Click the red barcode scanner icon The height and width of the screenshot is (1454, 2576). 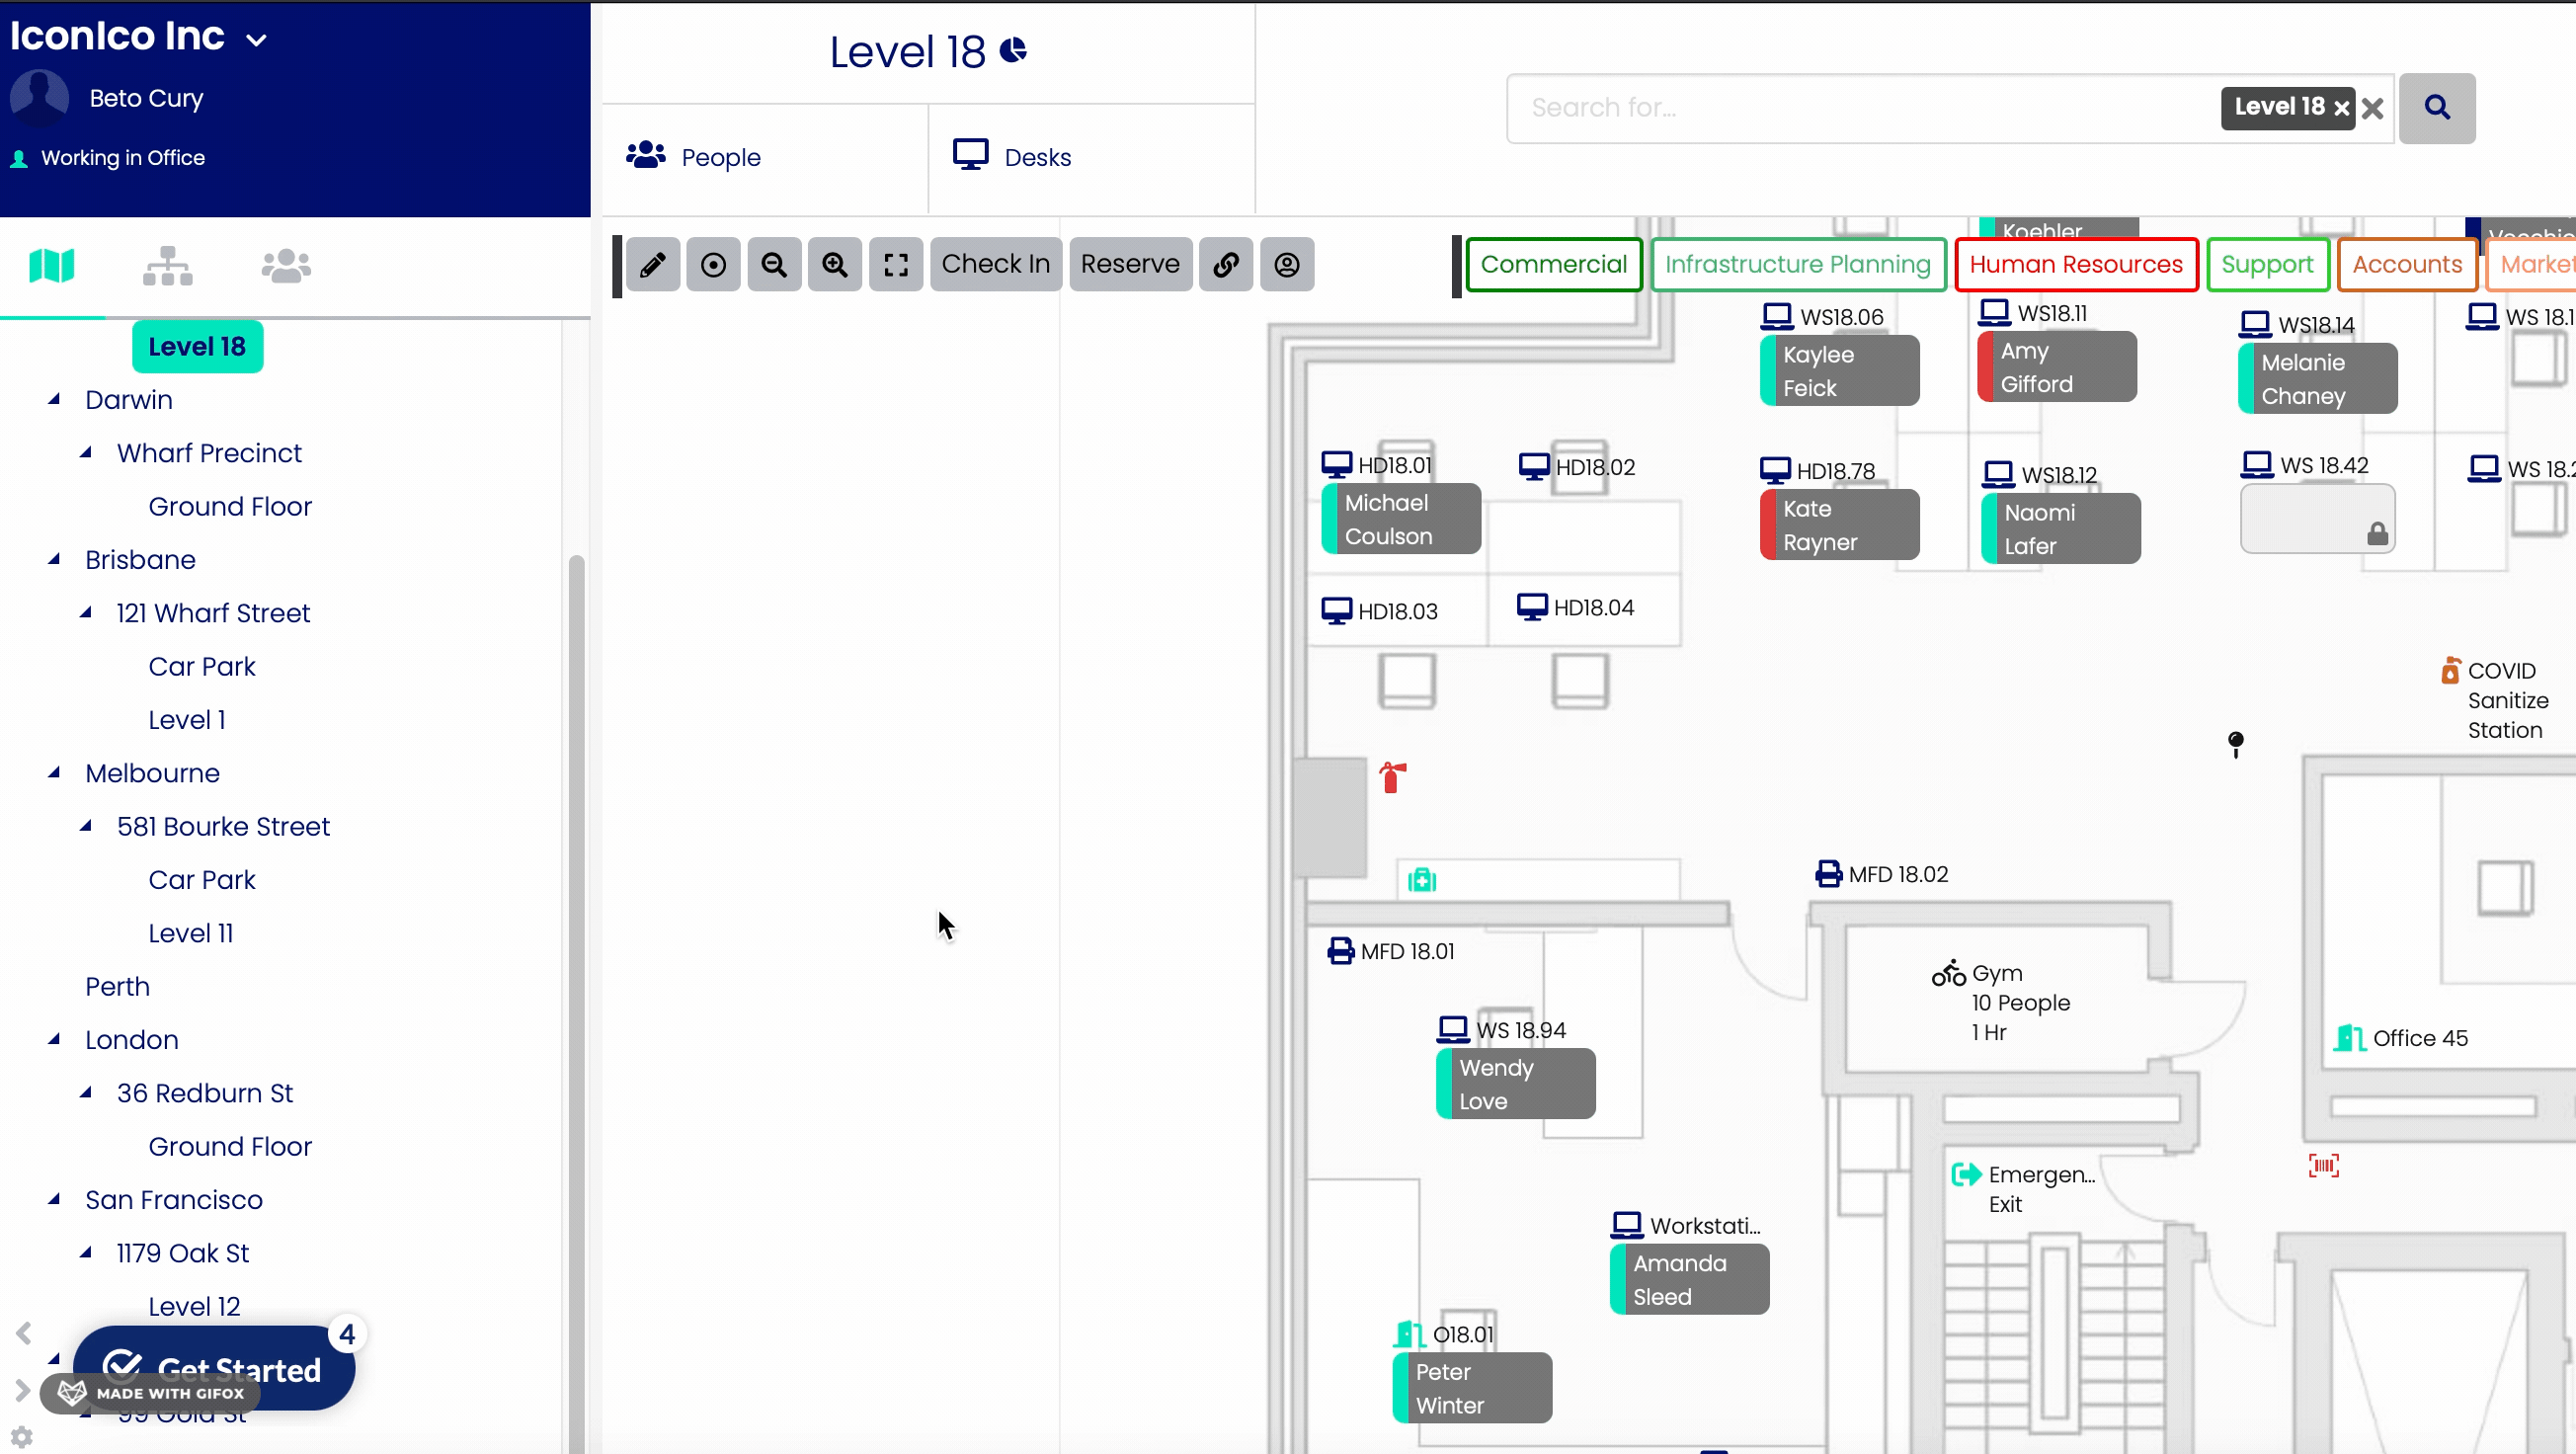point(2323,1165)
